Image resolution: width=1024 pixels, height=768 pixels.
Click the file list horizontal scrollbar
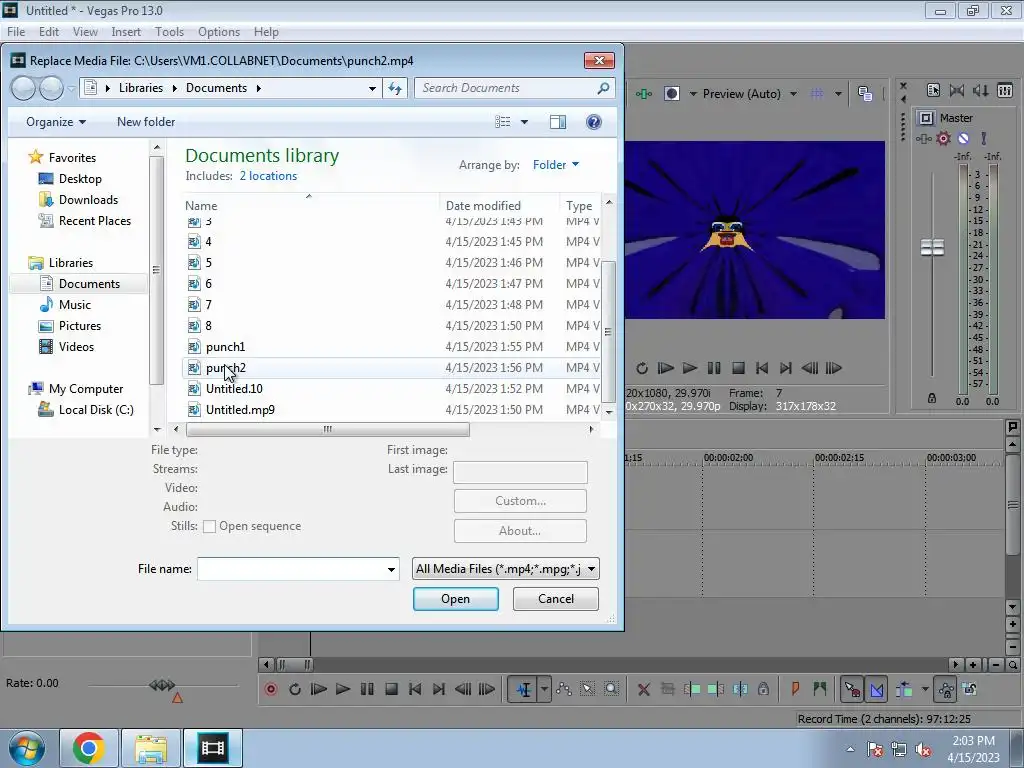pos(328,429)
